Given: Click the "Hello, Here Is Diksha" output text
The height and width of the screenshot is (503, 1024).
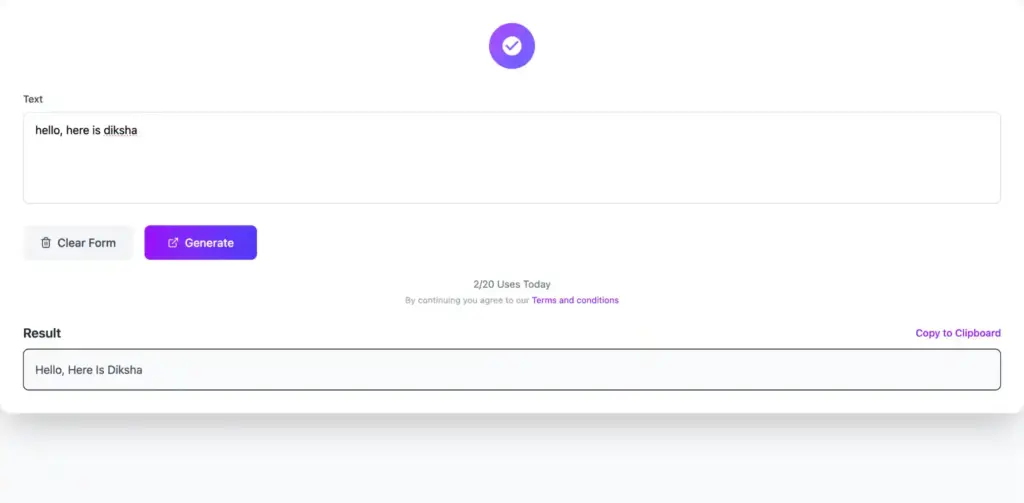Looking at the screenshot, I should 89,370.
